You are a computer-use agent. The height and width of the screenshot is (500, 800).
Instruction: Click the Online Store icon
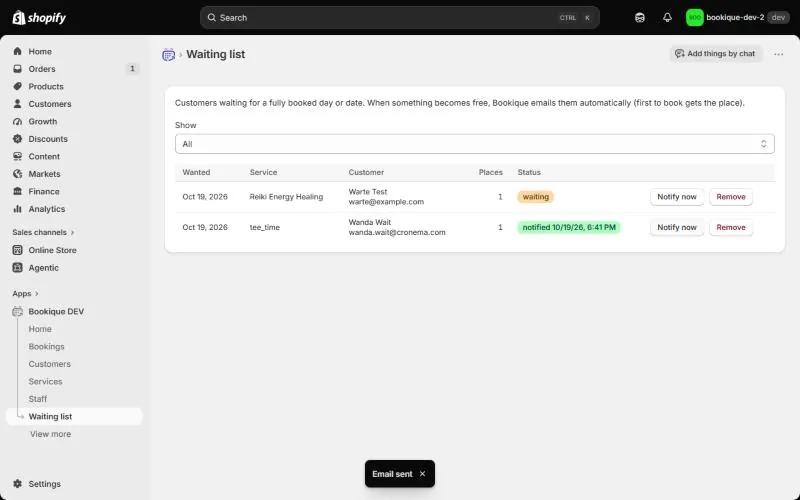(x=17, y=250)
